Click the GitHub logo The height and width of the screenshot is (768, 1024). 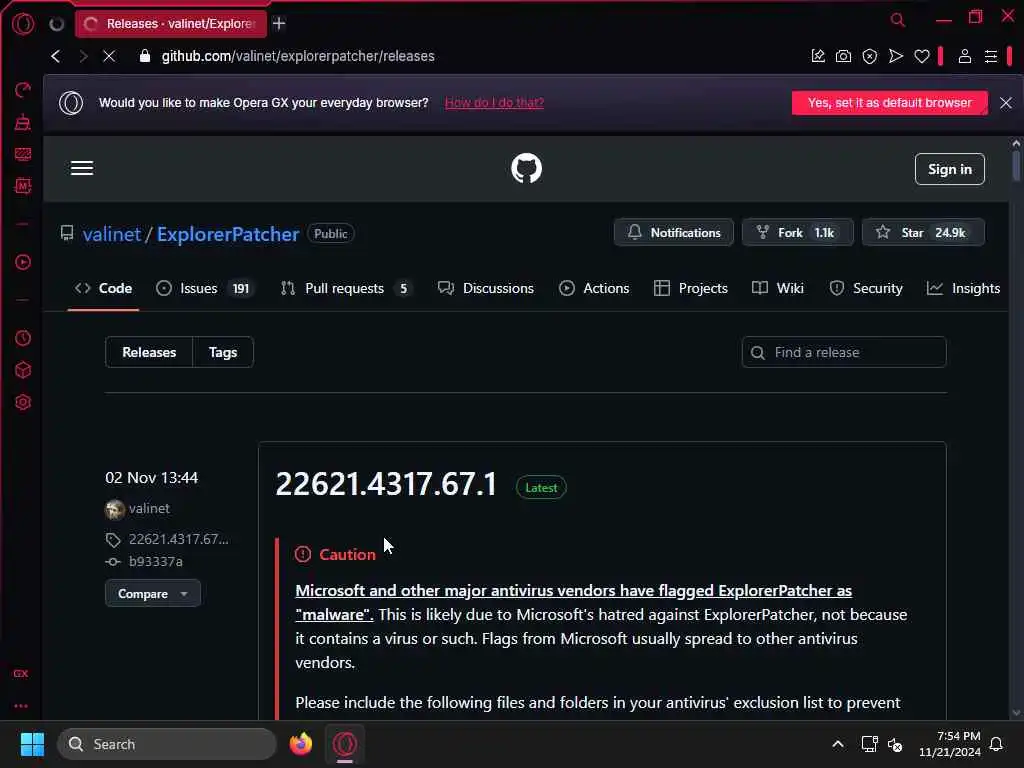526,168
